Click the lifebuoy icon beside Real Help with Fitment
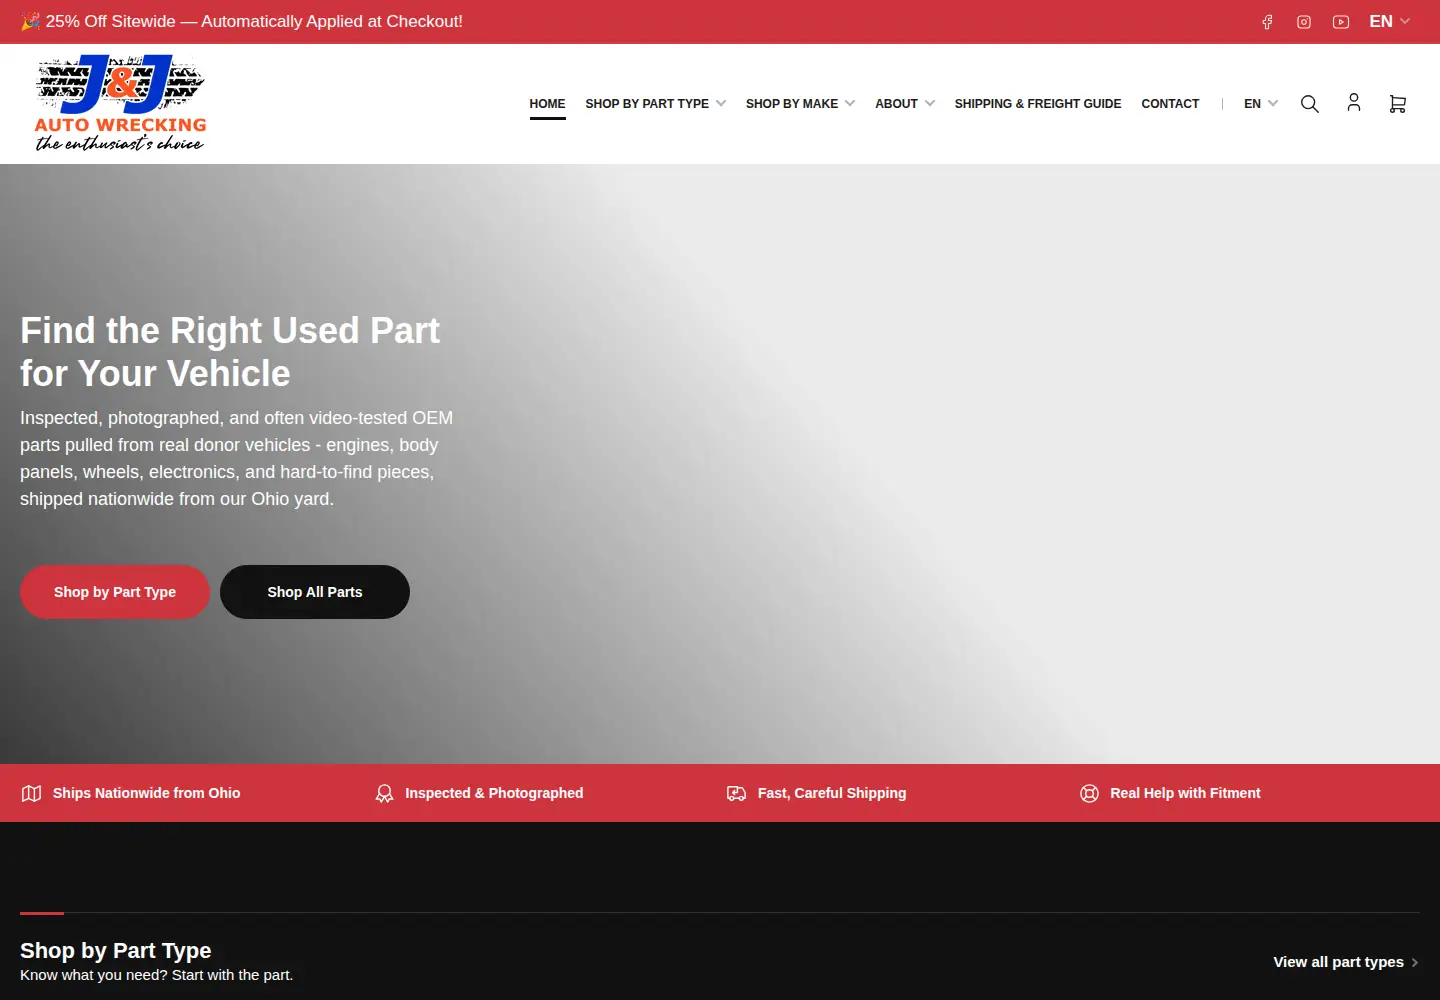Viewport: 1440px width, 1000px height. [x=1090, y=793]
